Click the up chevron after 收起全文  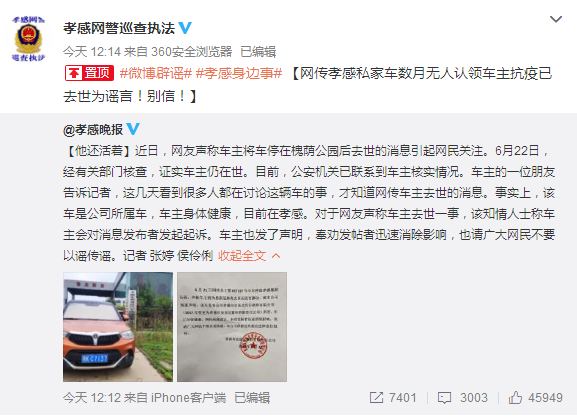pos(276,255)
